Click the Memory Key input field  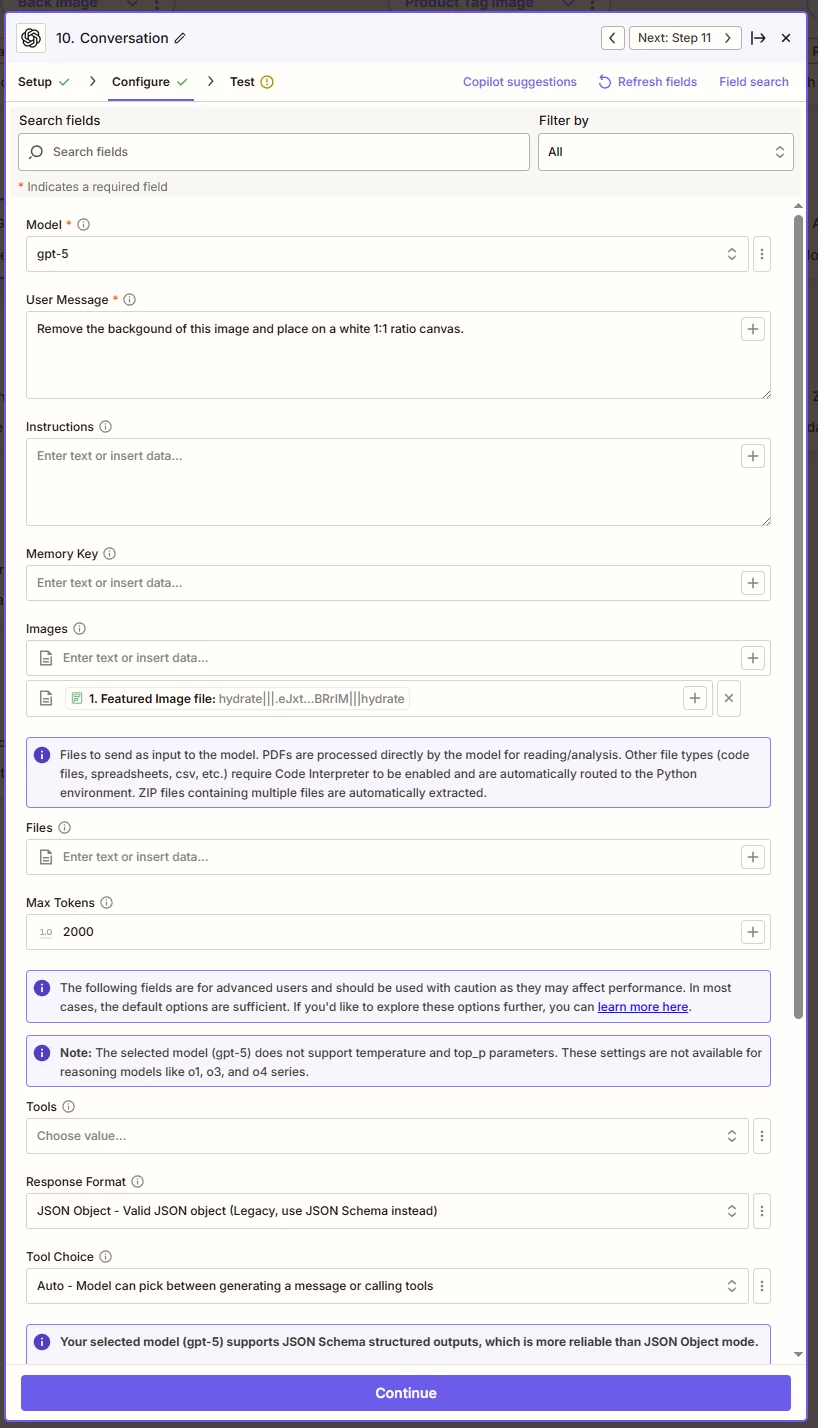click(x=398, y=583)
